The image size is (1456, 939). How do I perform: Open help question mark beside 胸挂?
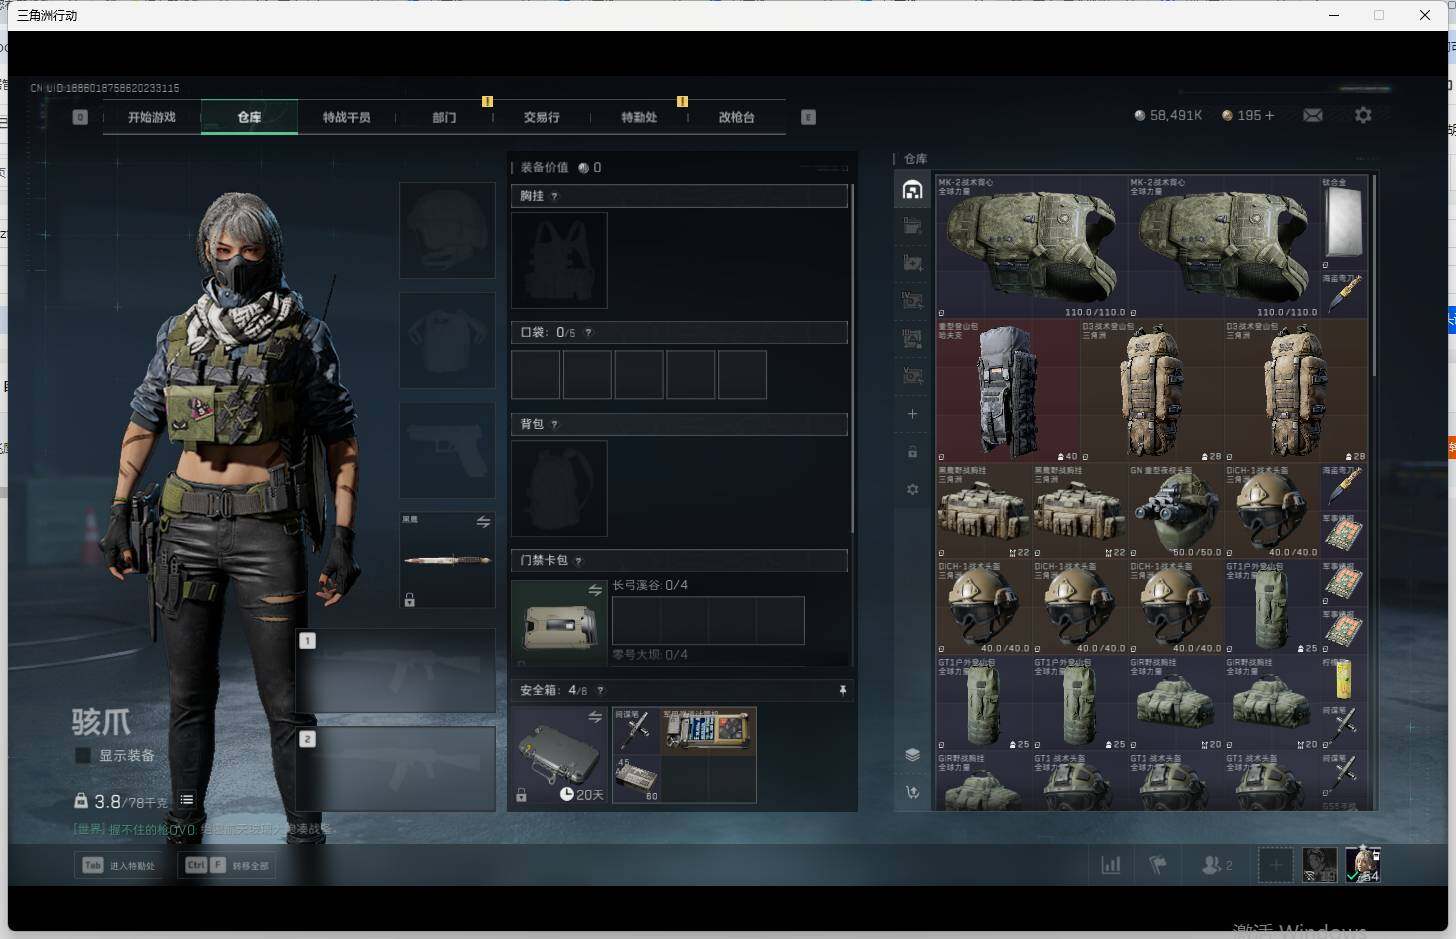[x=555, y=196]
